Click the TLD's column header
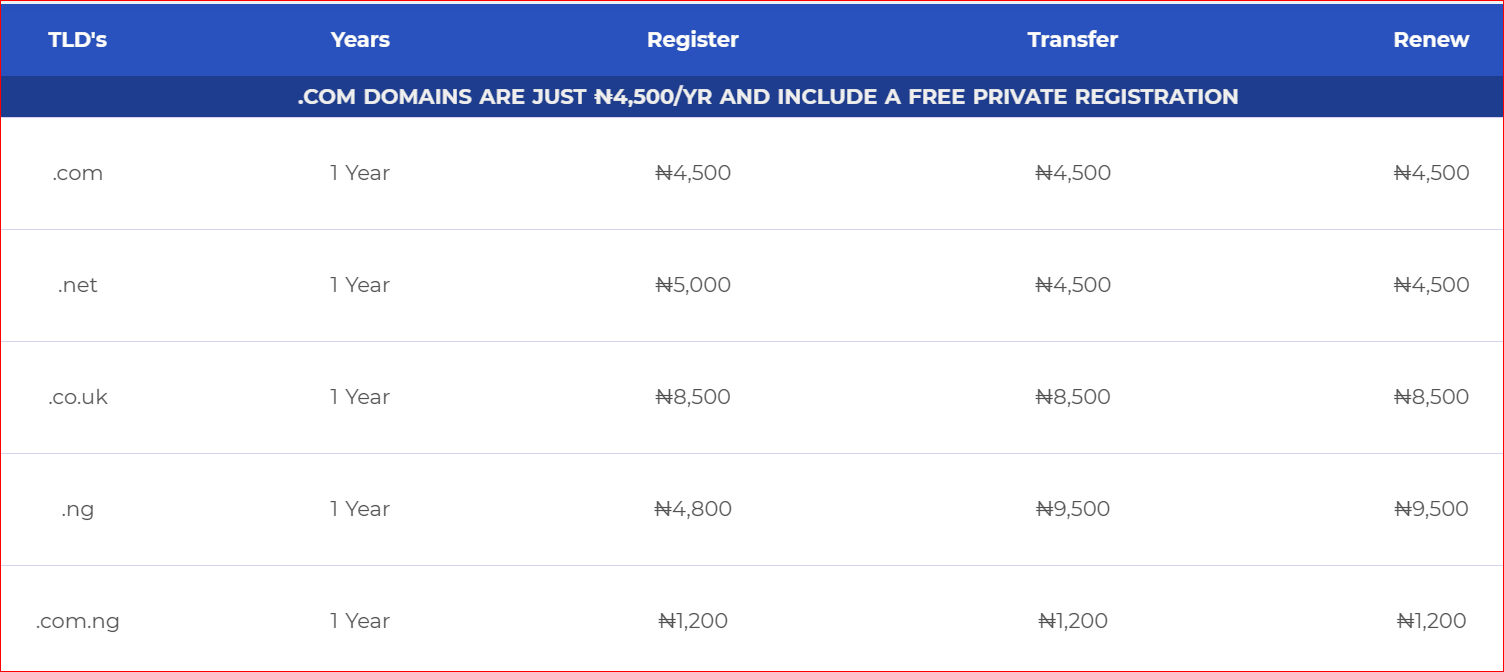1504x672 pixels. point(77,40)
